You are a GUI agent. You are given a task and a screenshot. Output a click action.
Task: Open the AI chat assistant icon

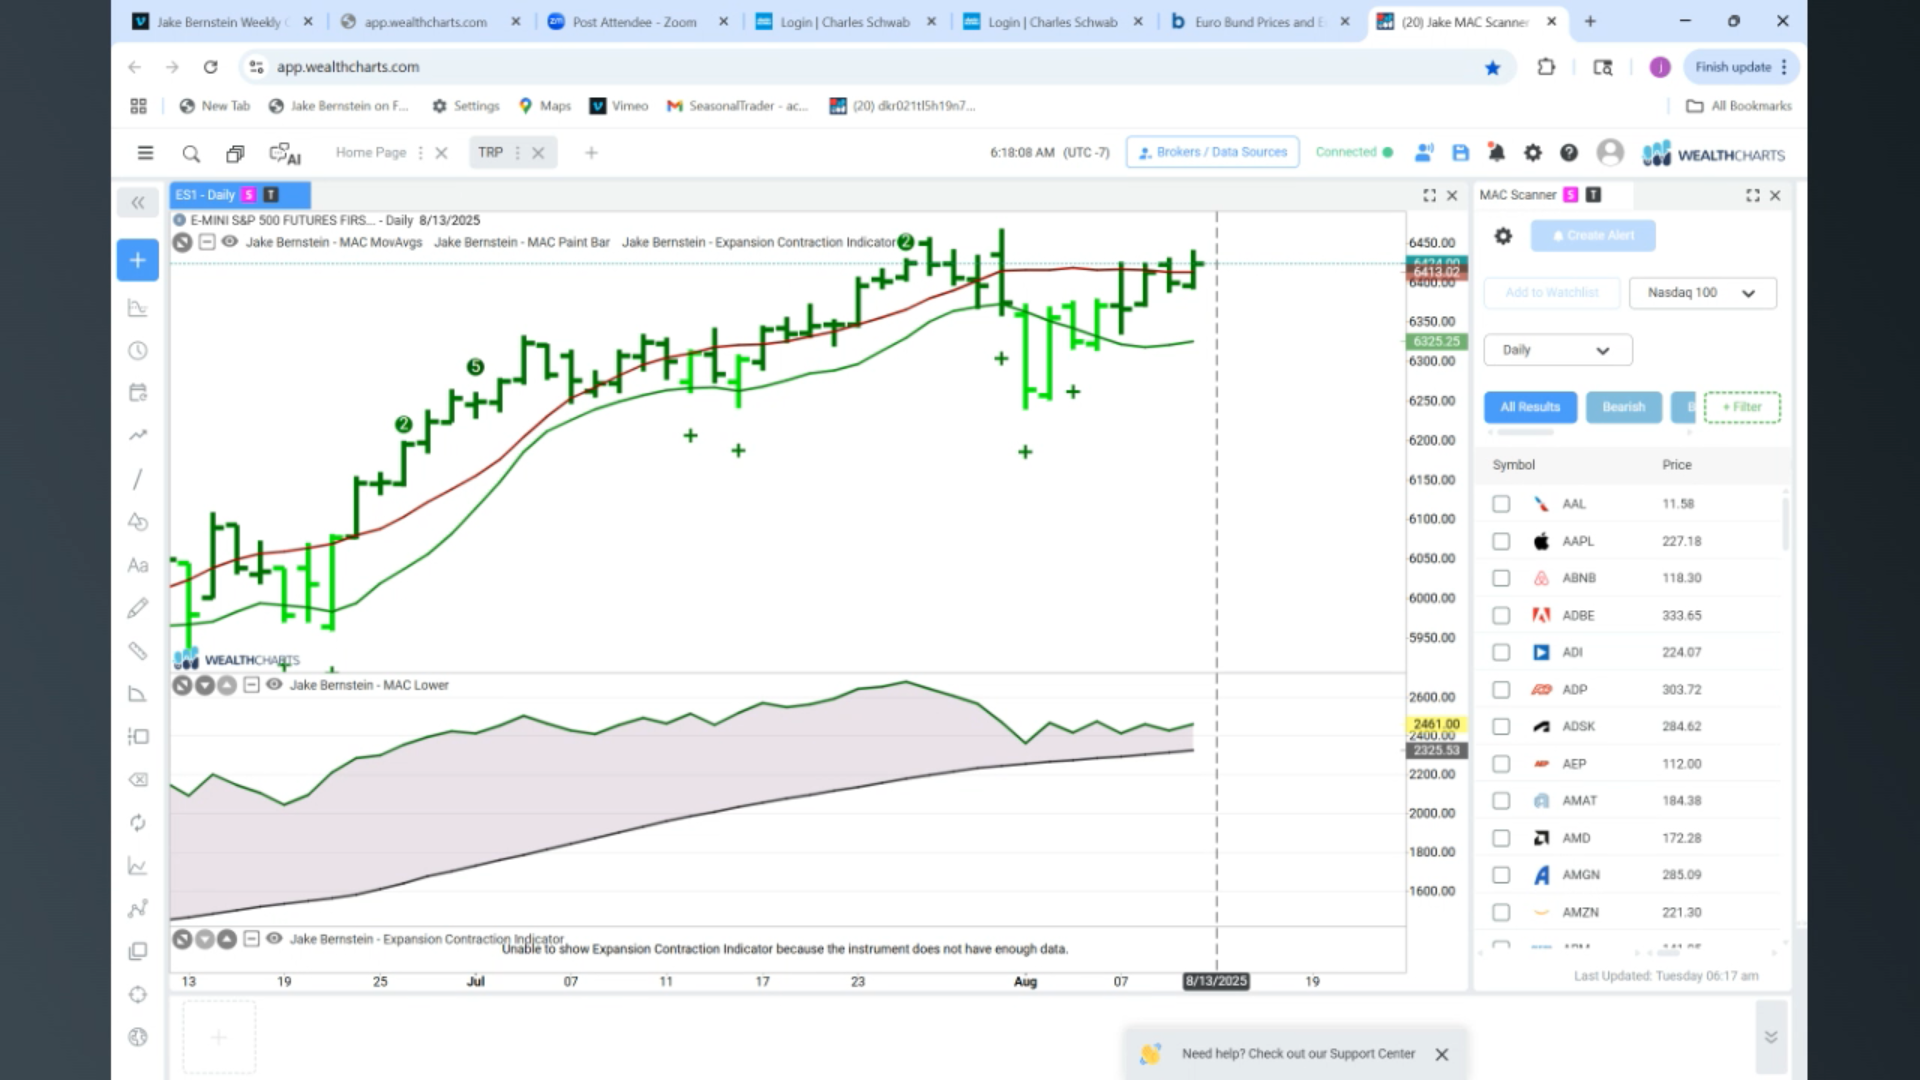coord(285,153)
